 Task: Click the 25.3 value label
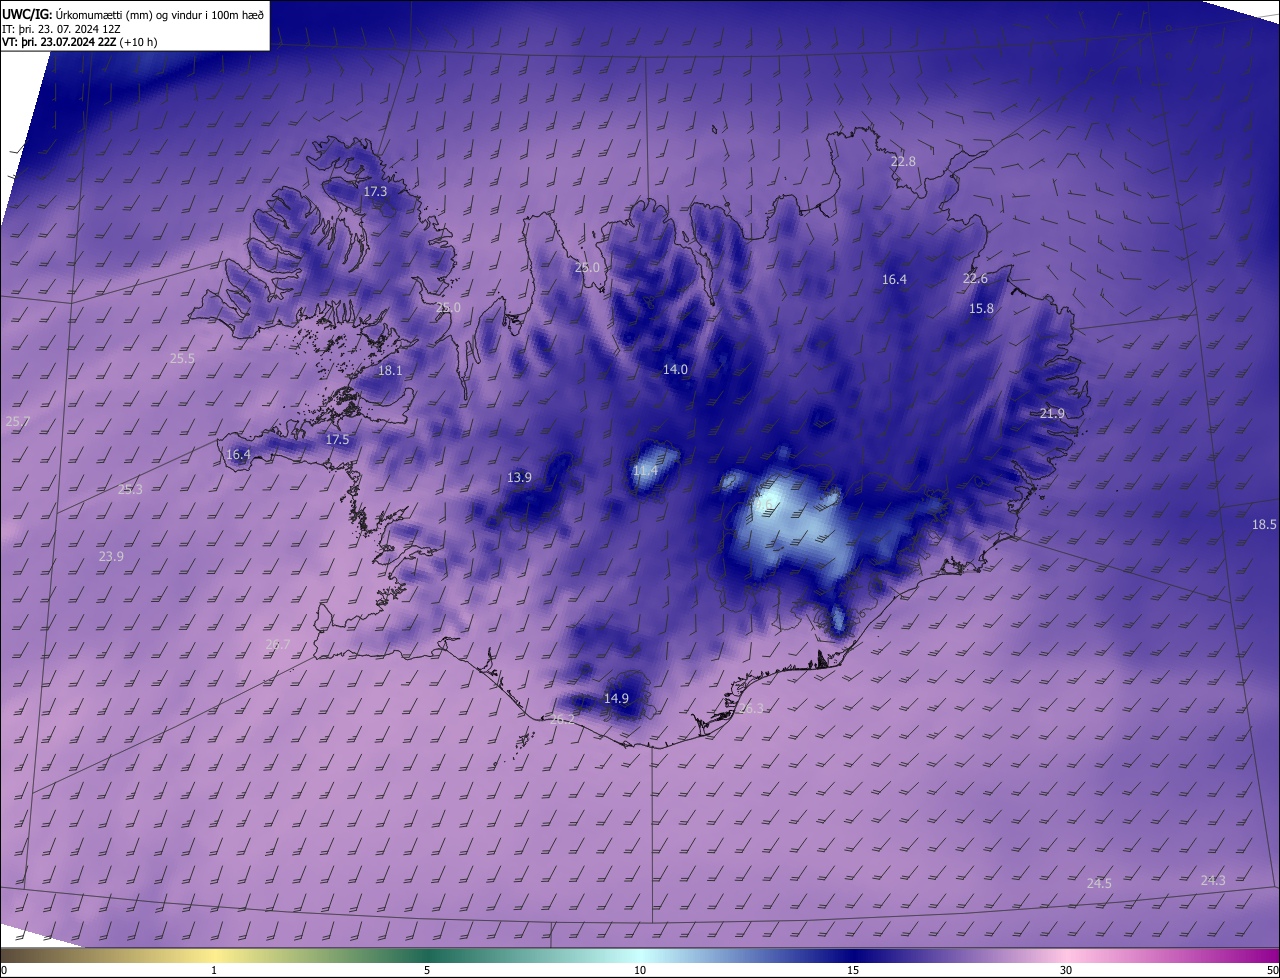130,490
